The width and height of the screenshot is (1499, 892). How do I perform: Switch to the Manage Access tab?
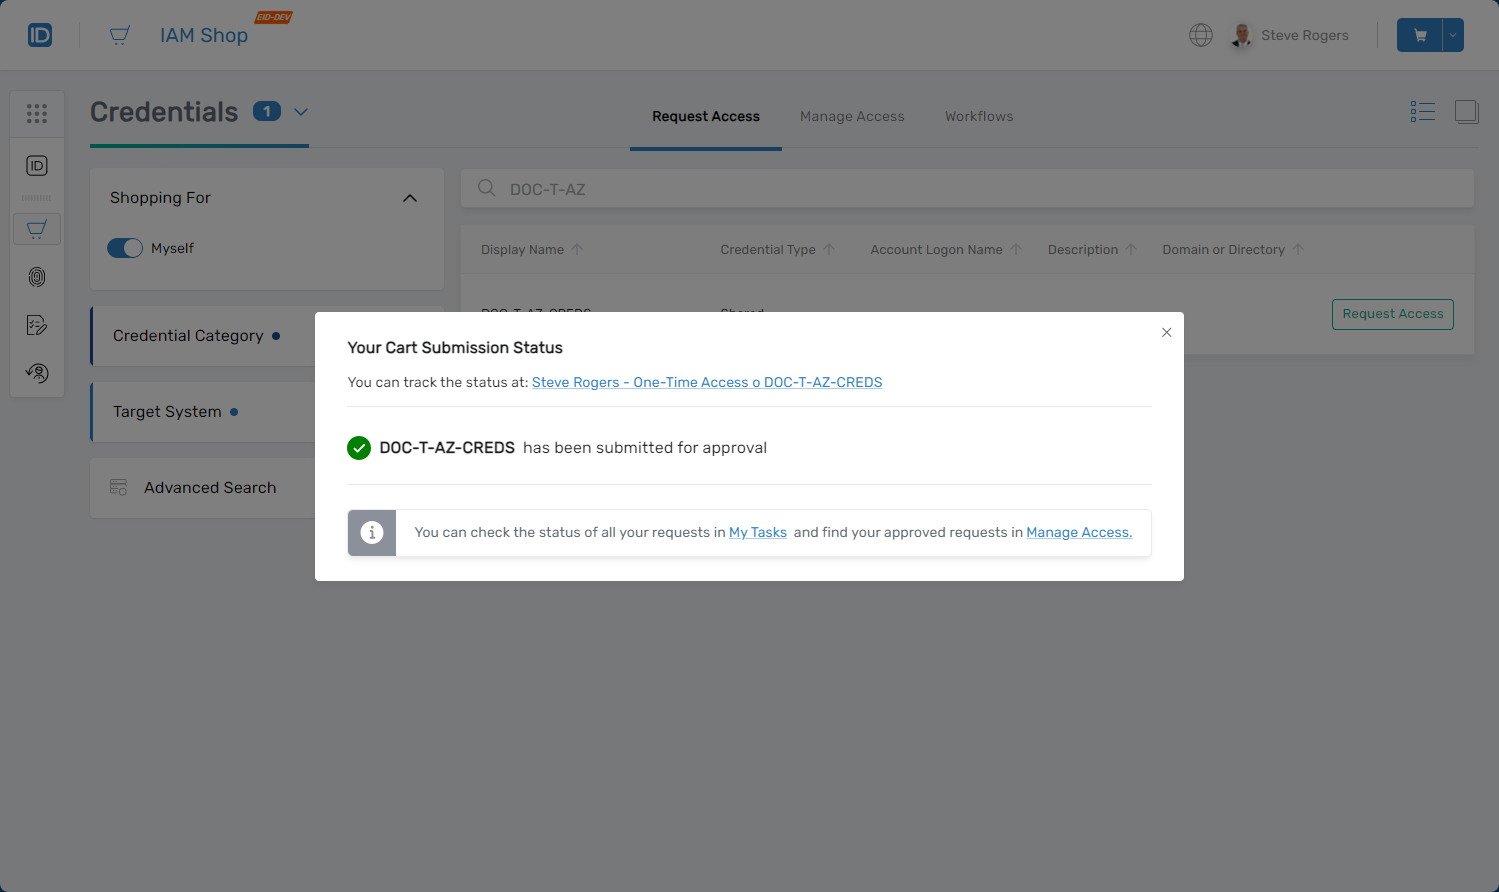coord(852,117)
